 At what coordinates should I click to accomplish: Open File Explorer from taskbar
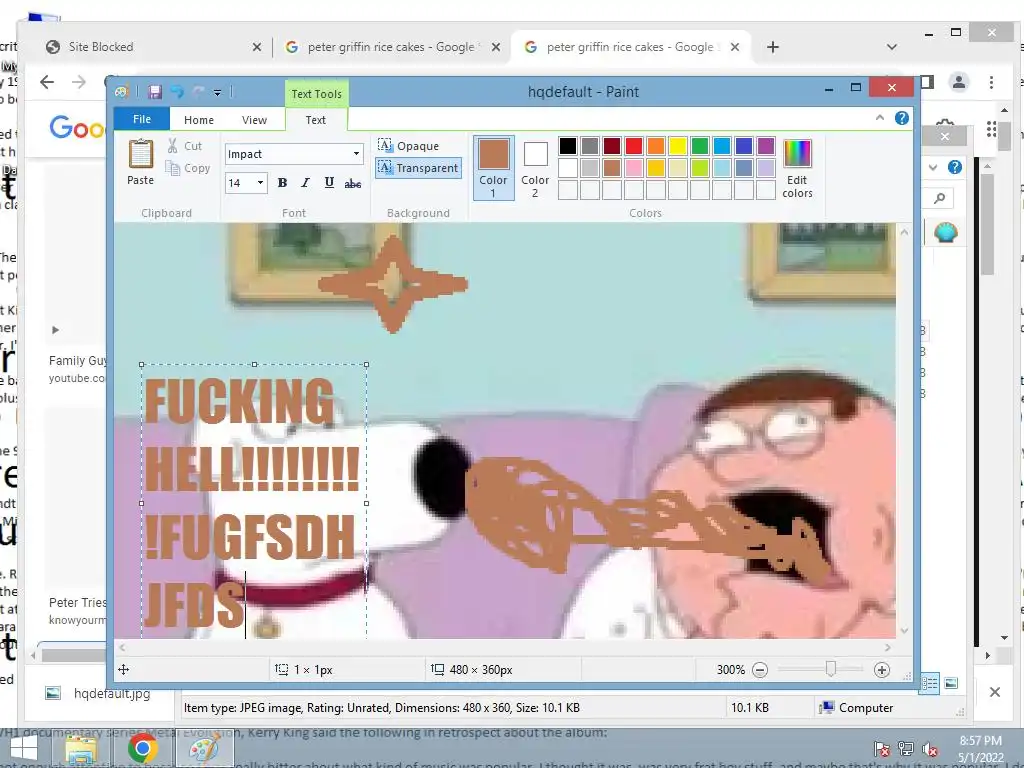[81, 749]
